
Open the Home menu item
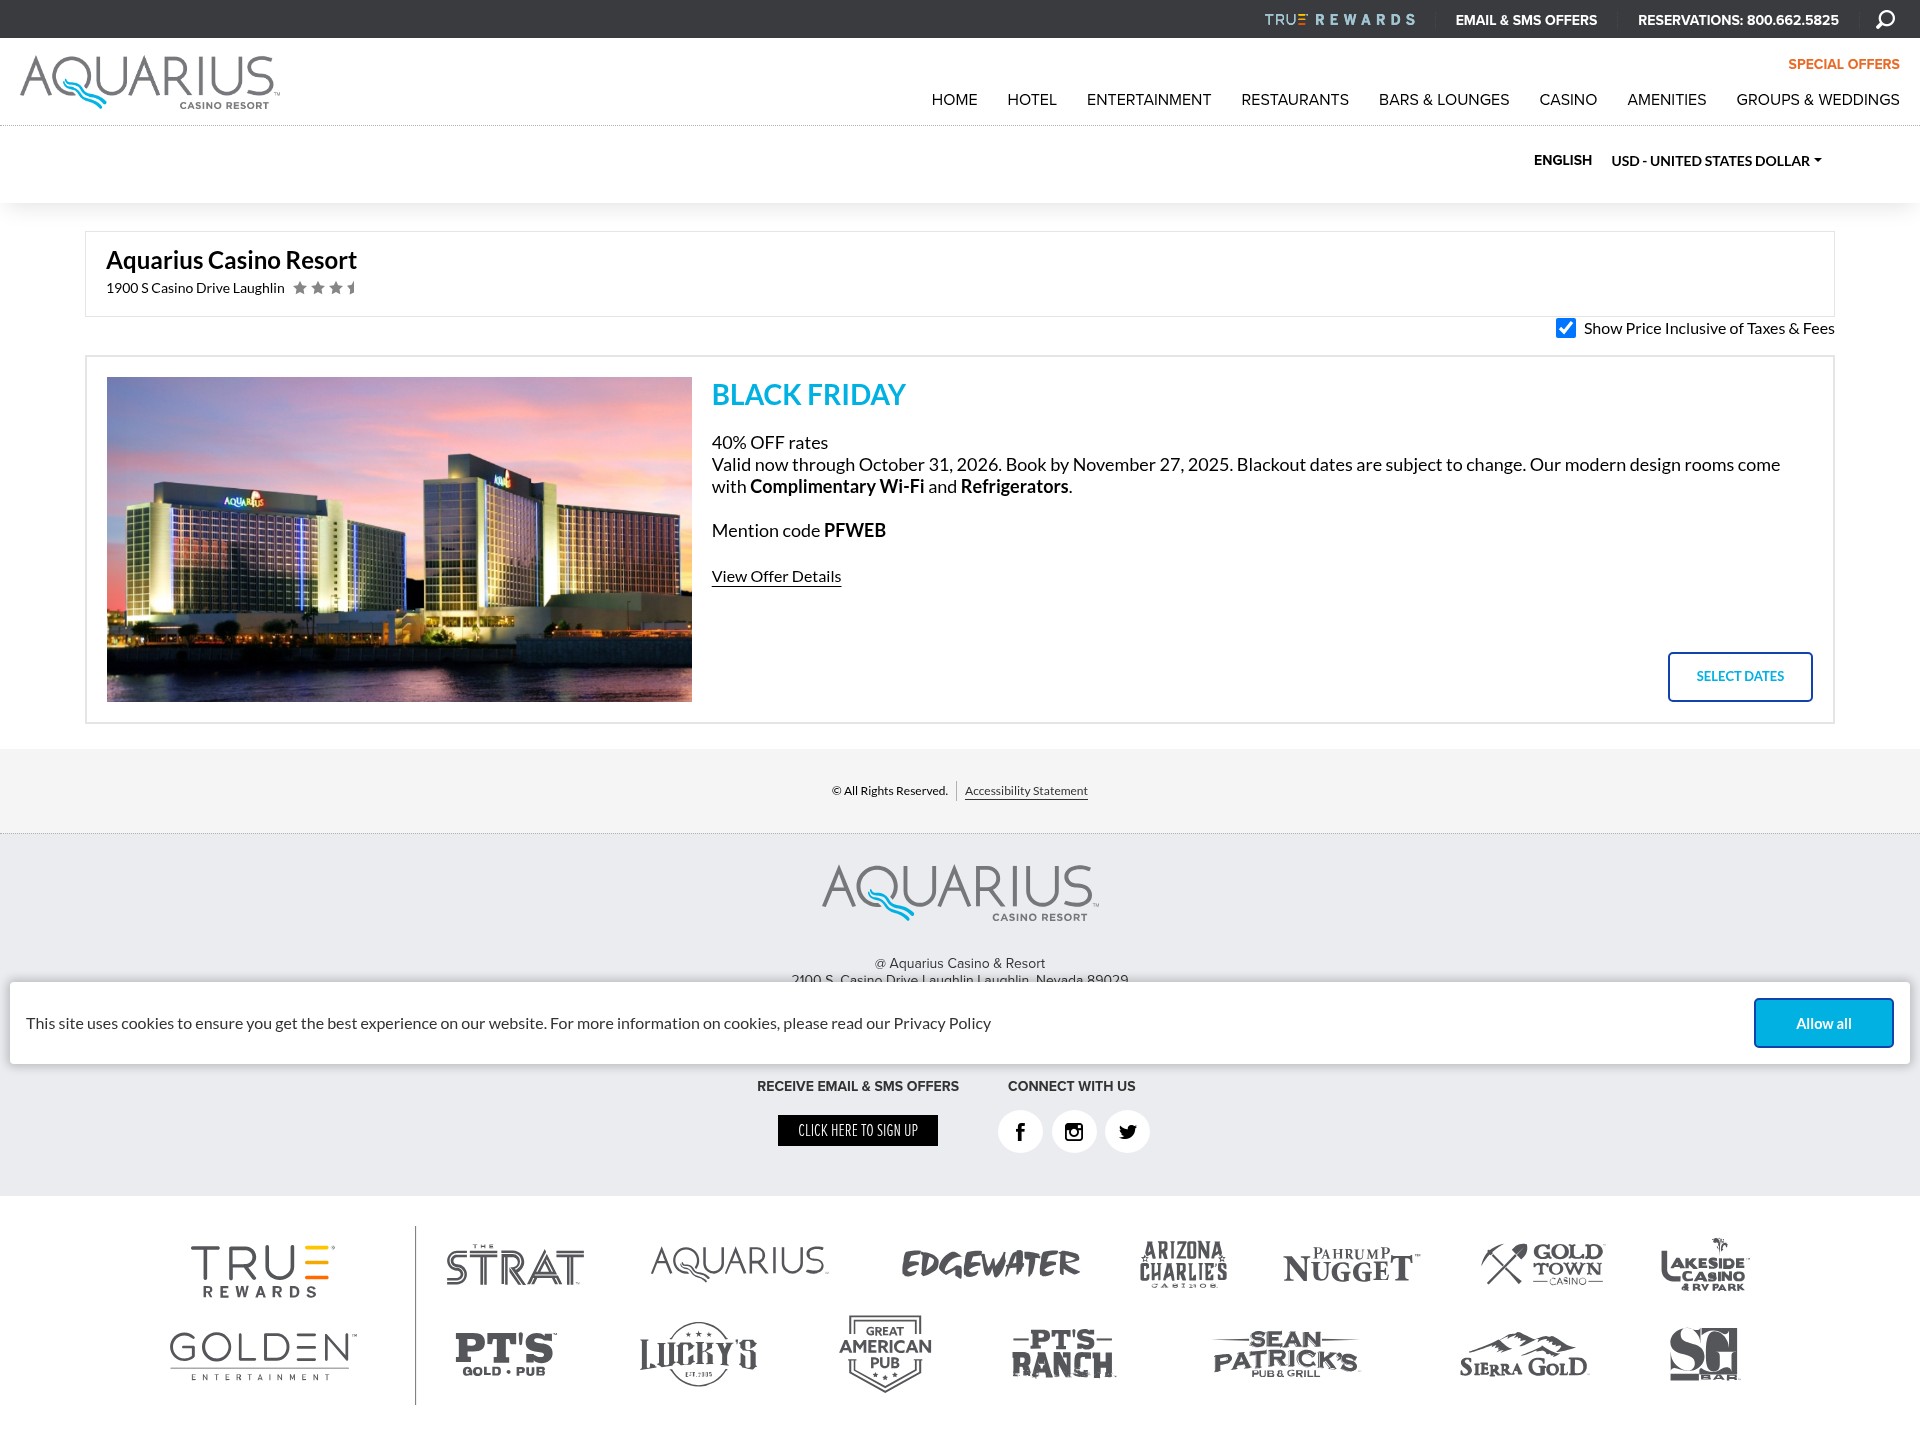(x=954, y=100)
